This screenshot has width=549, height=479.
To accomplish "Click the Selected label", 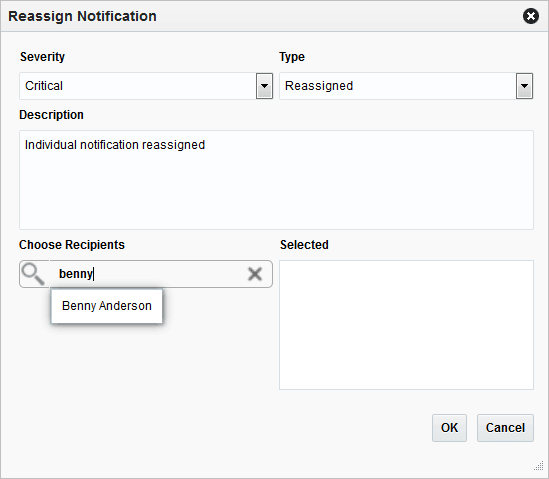I will click(x=304, y=245).
